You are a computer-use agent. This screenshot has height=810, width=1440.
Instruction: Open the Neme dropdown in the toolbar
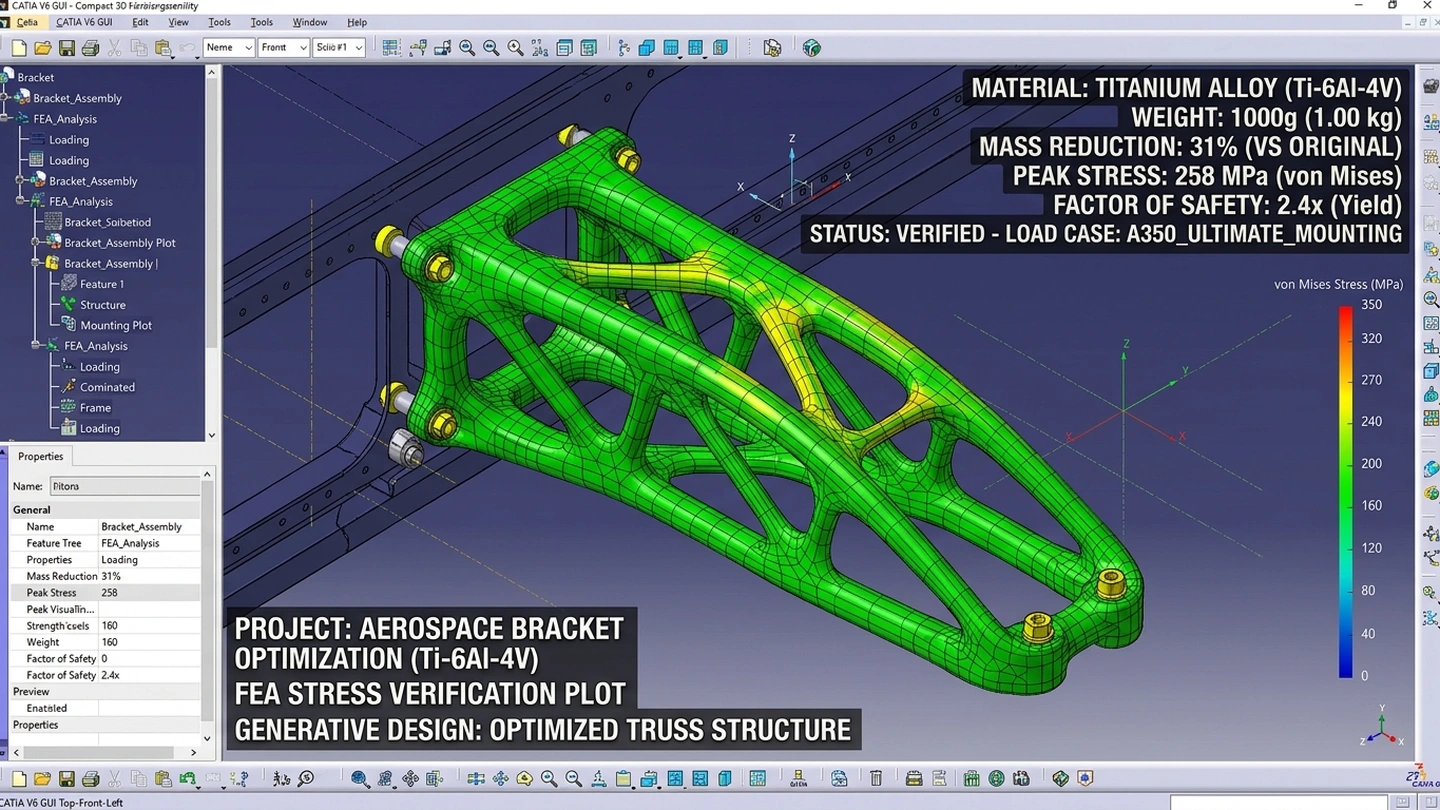click(x=228, y=47)
